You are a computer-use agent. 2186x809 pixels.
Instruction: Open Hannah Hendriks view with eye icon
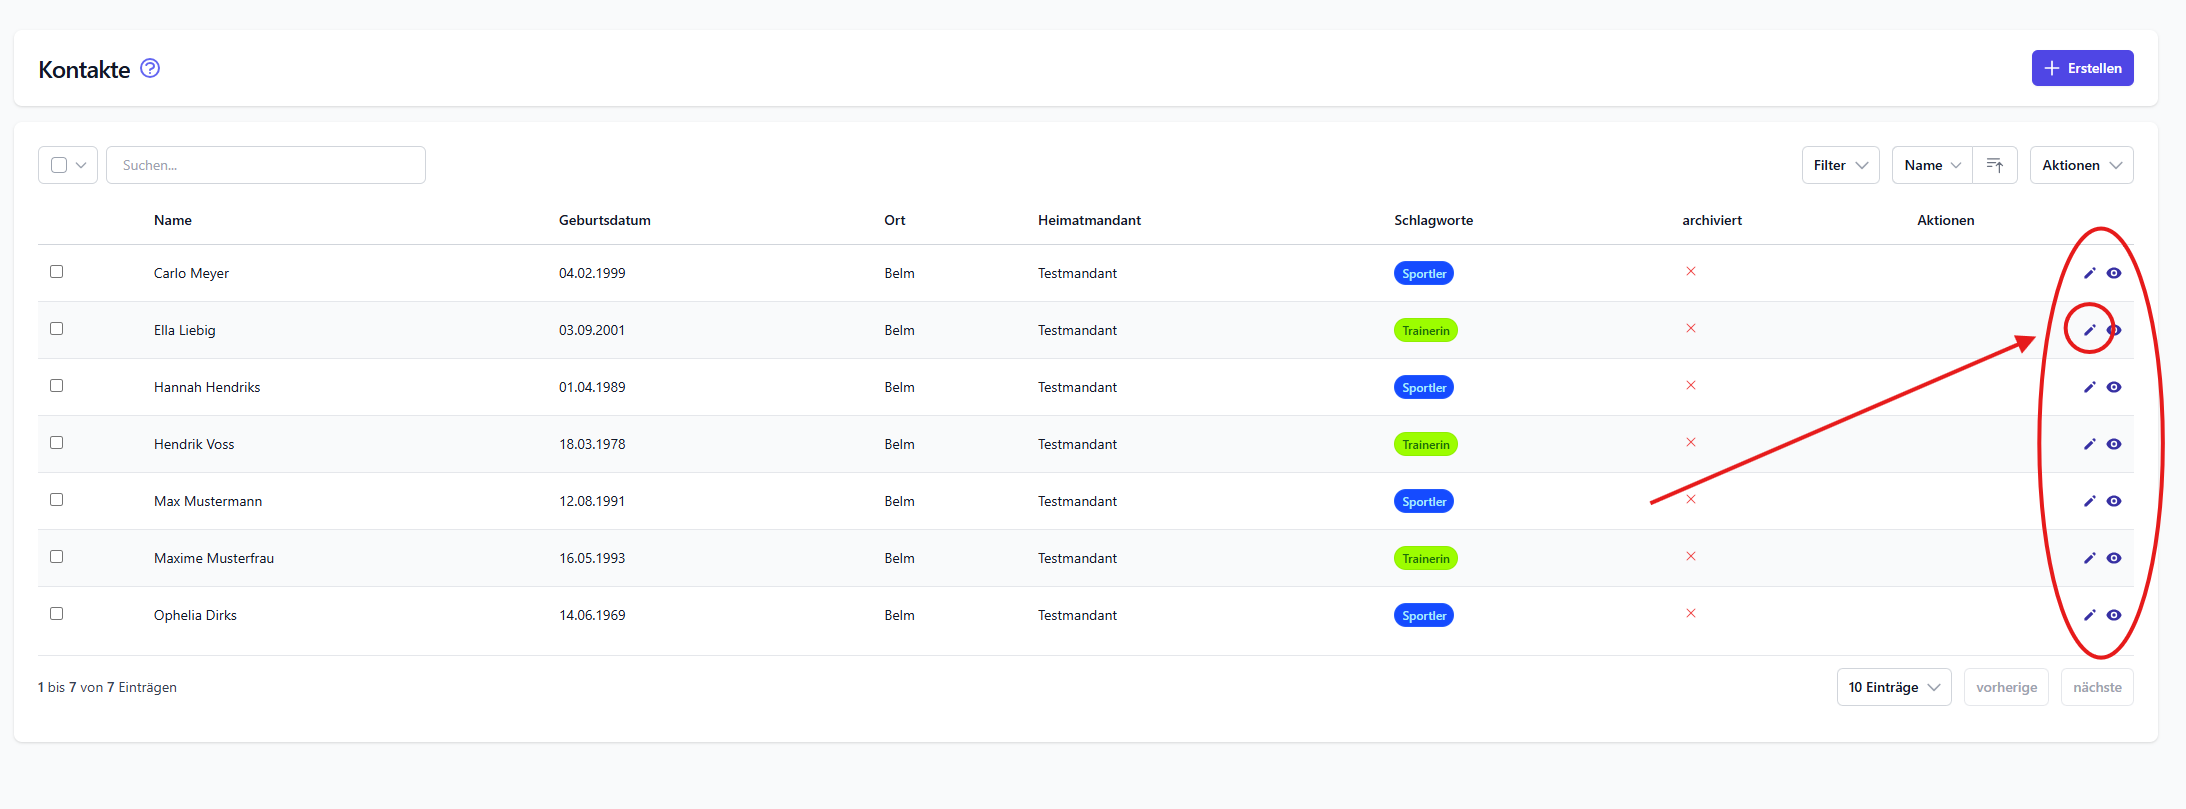tap(2114, 387)
